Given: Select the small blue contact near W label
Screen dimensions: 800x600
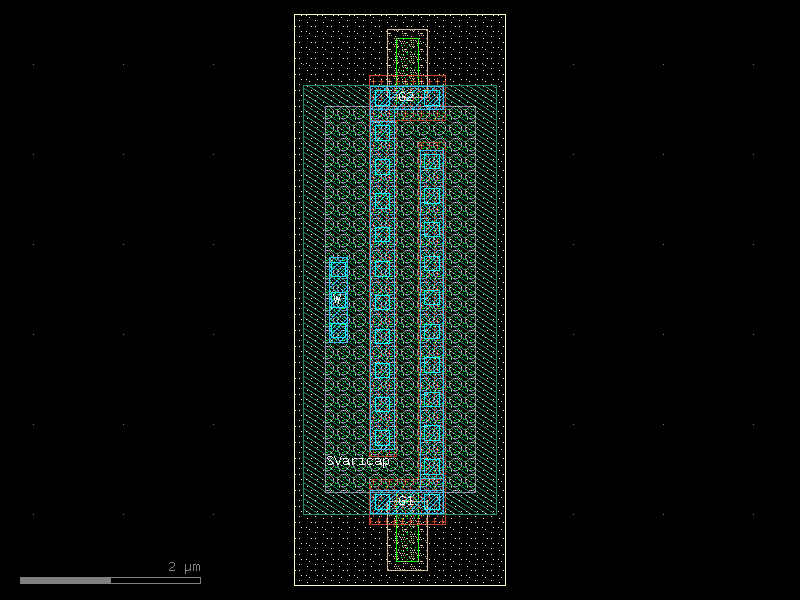Looking at the screenshot, I should (x=339, y=268).
